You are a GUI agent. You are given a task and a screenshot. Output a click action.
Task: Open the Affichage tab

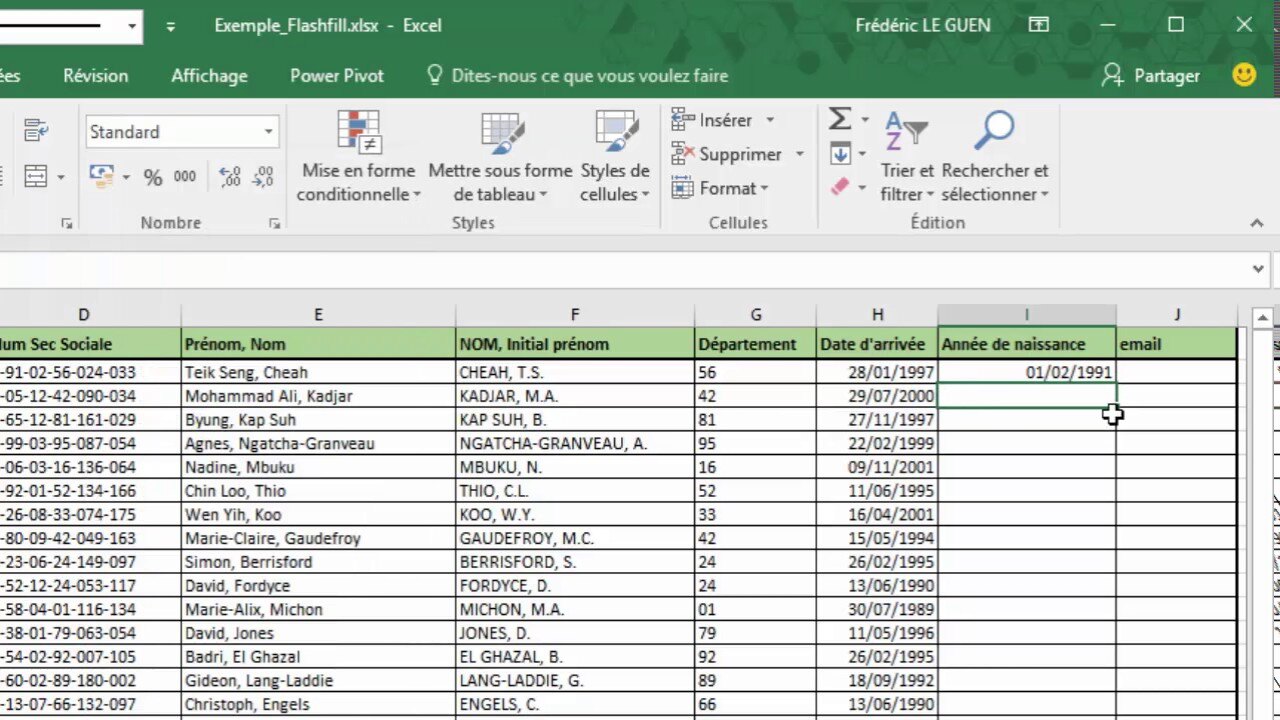pos(209,76)
